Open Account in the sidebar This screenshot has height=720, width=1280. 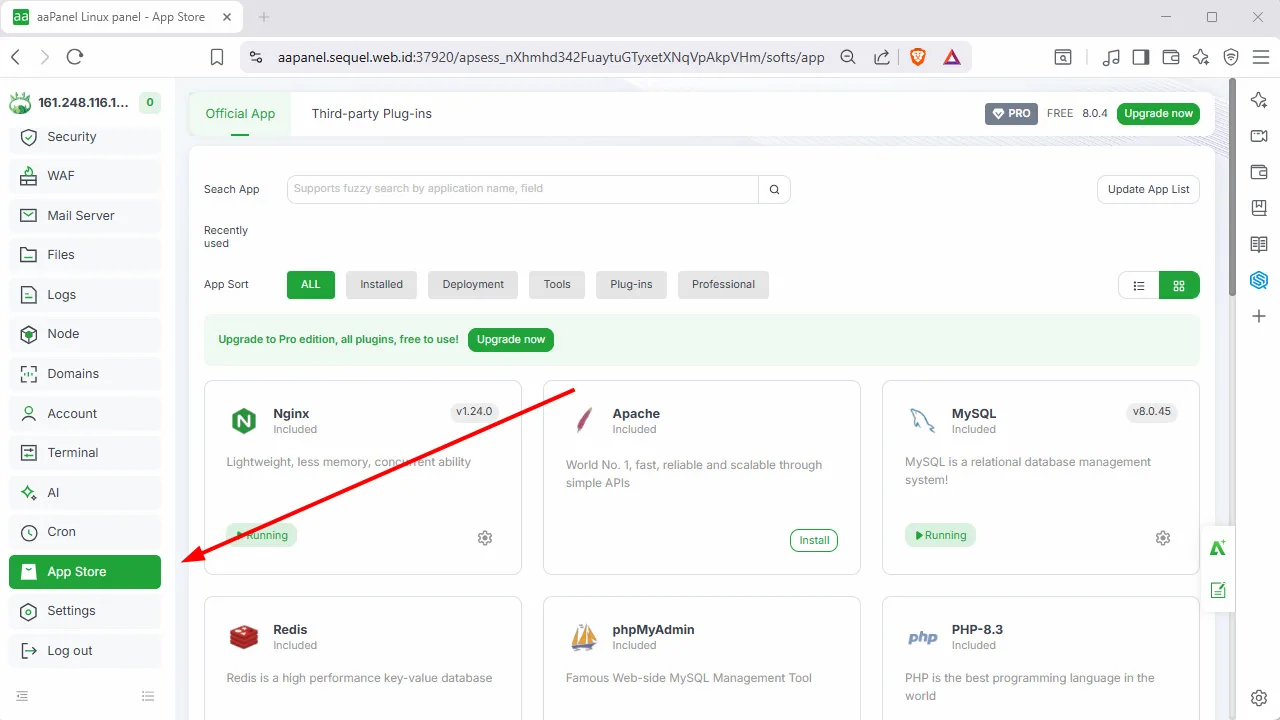85,414
